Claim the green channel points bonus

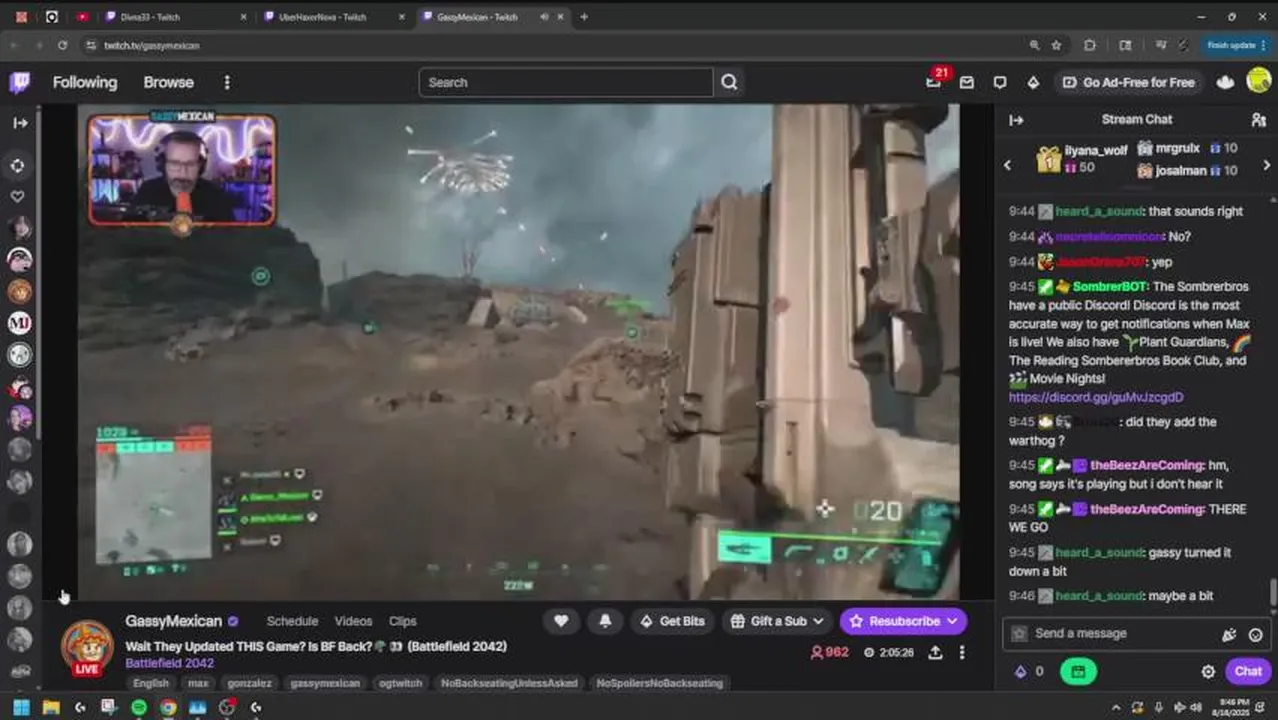coord(1078,672)
